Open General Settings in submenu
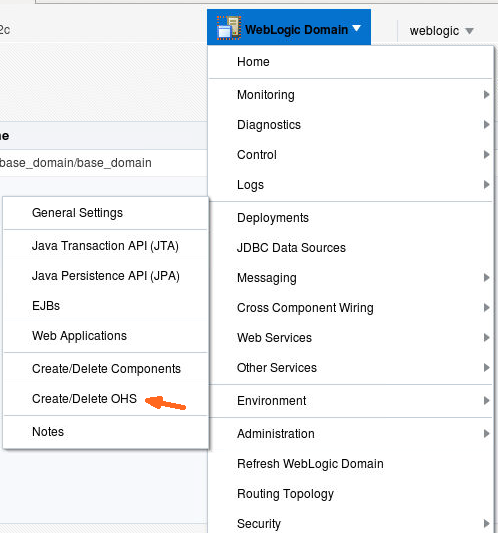 78,213
